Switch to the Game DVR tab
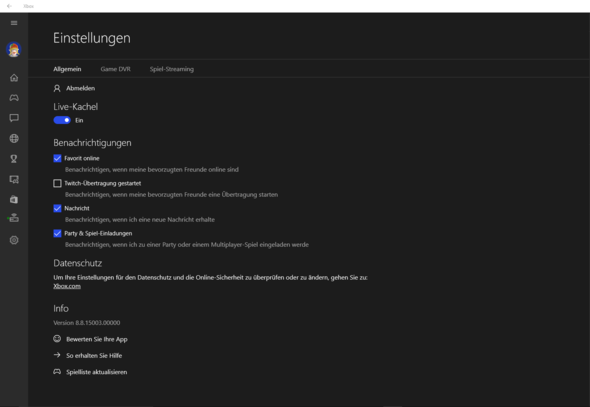 (x=116, y=69)
